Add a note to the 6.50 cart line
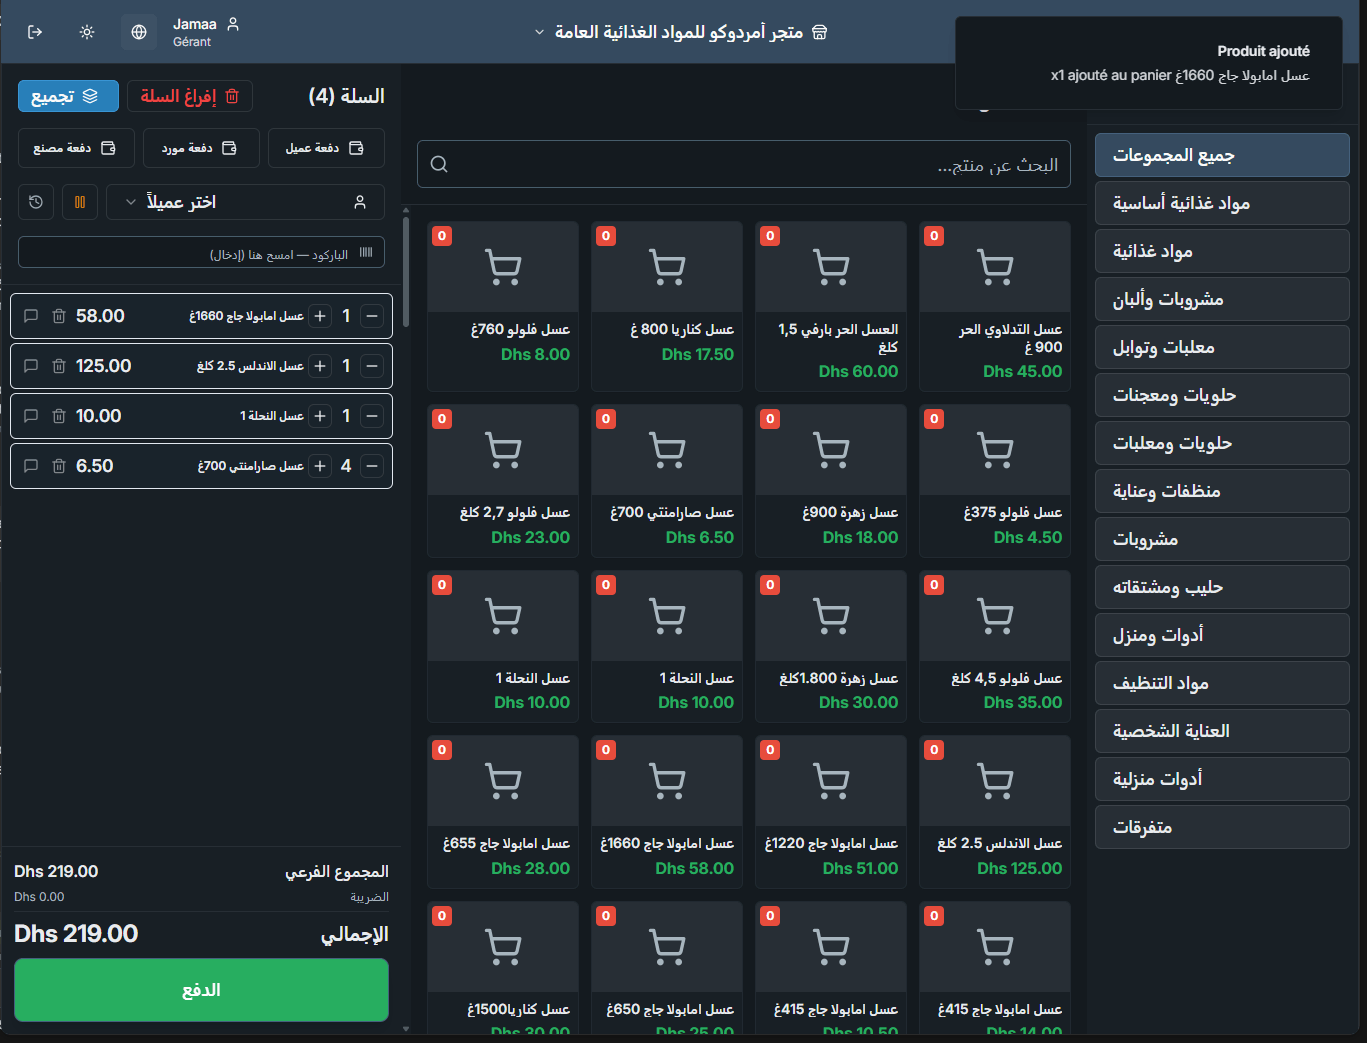This screenshot has width=1367, height=1043. coord(31,466)
